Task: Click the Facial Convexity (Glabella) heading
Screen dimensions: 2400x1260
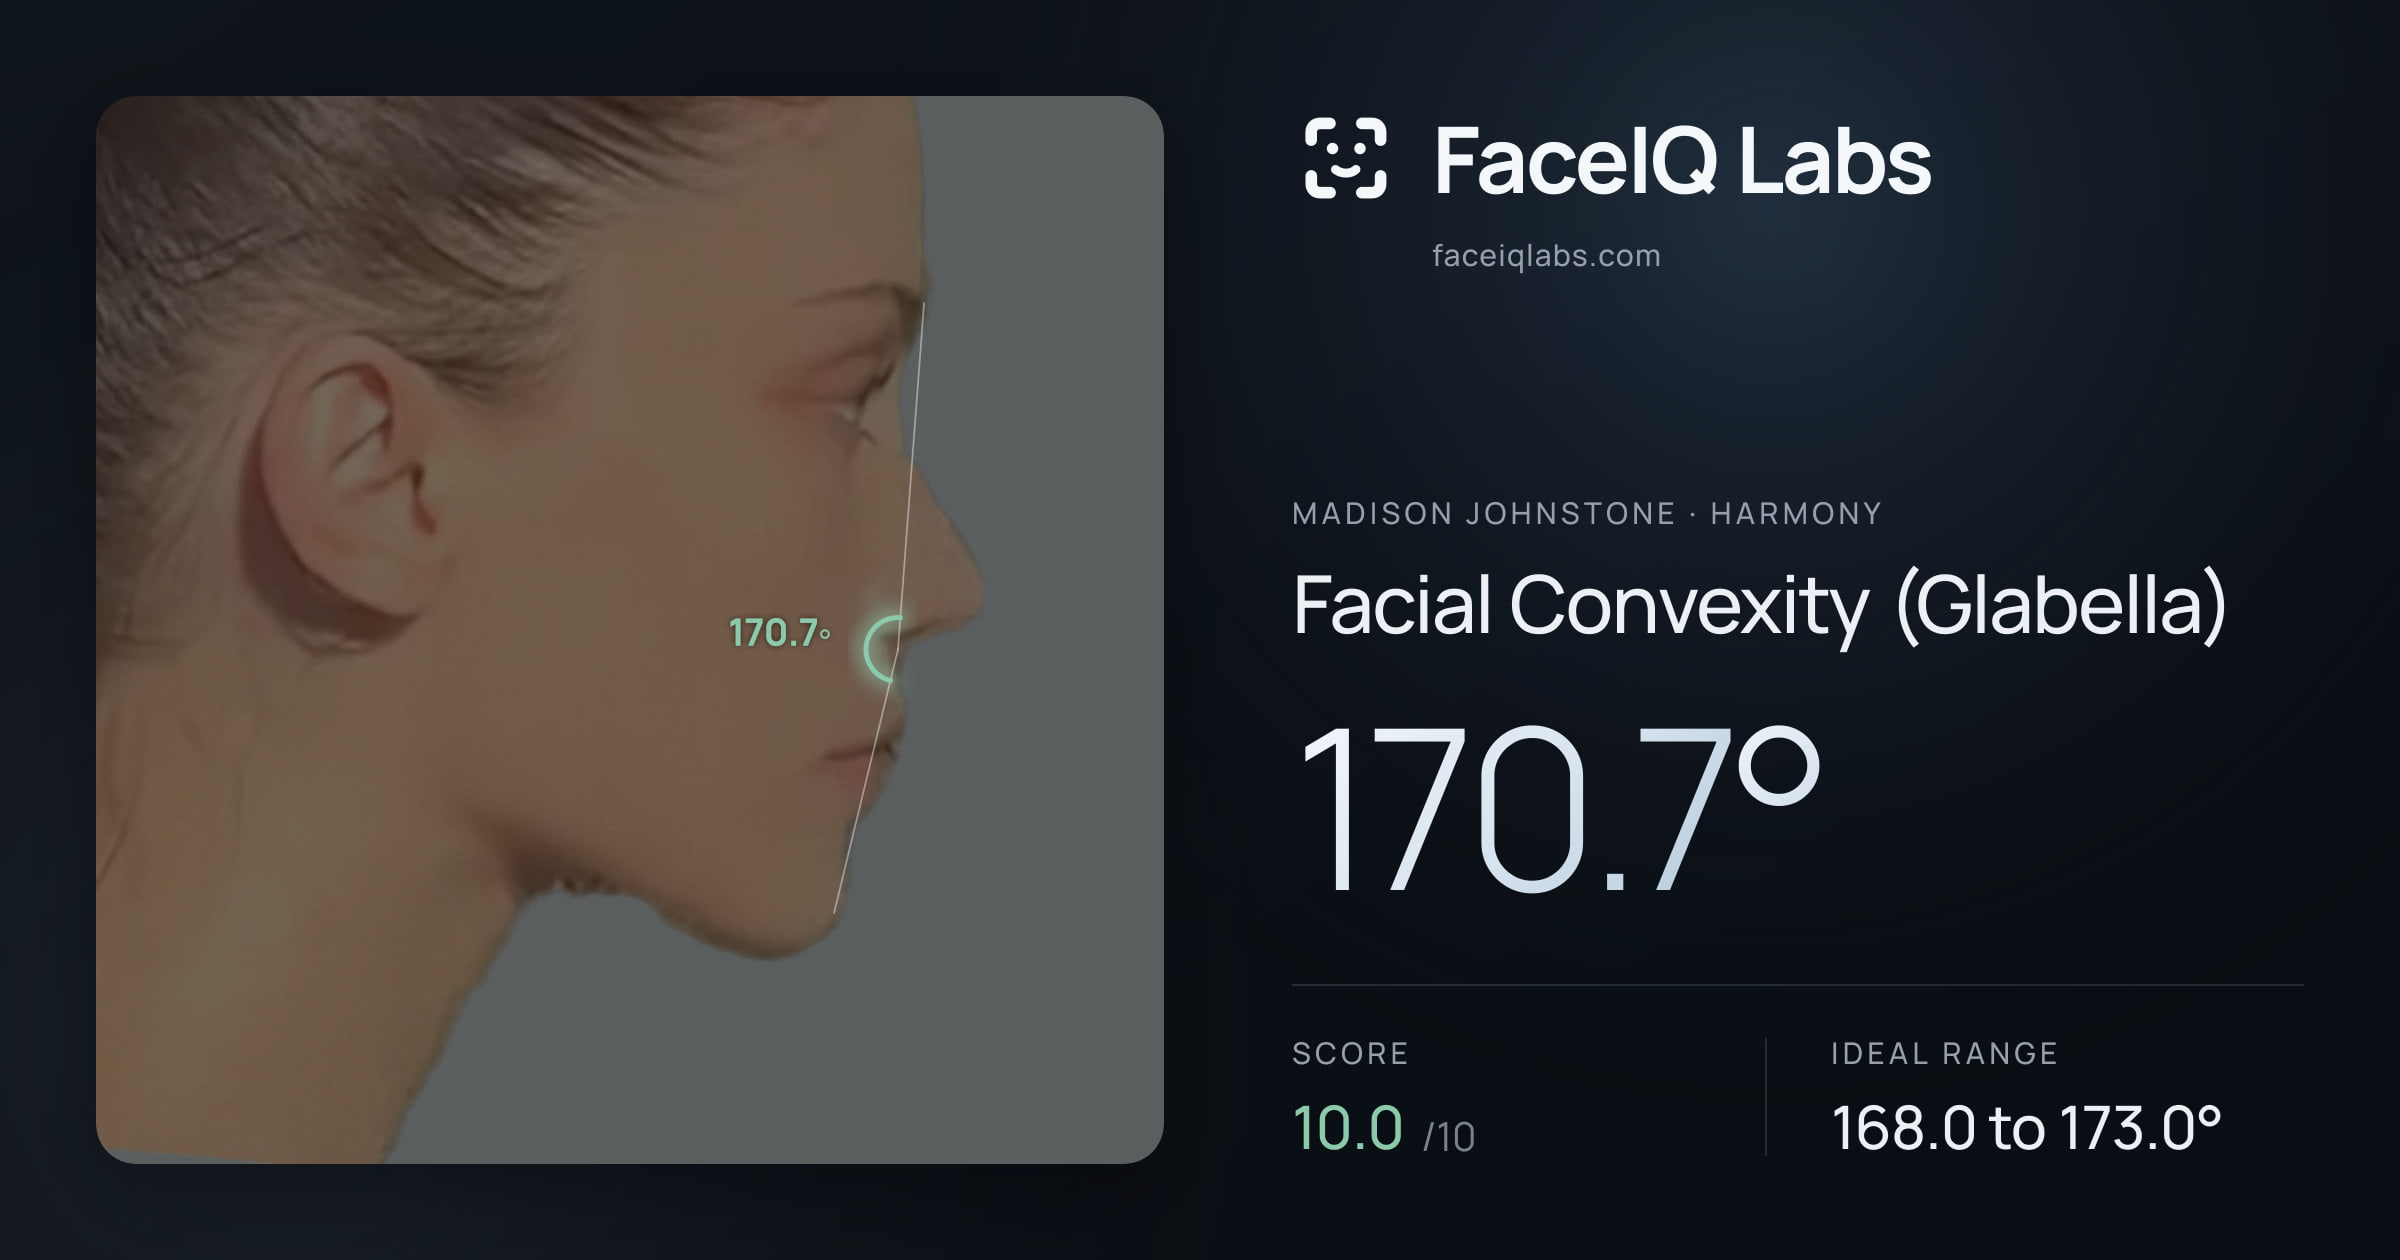Action: point(1760,606)
